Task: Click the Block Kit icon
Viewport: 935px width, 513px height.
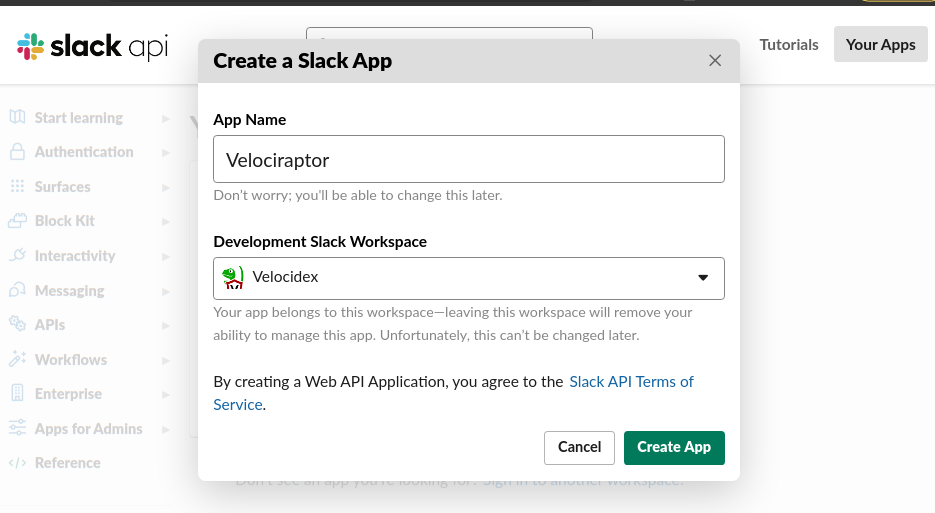Action: pos(17,221)
